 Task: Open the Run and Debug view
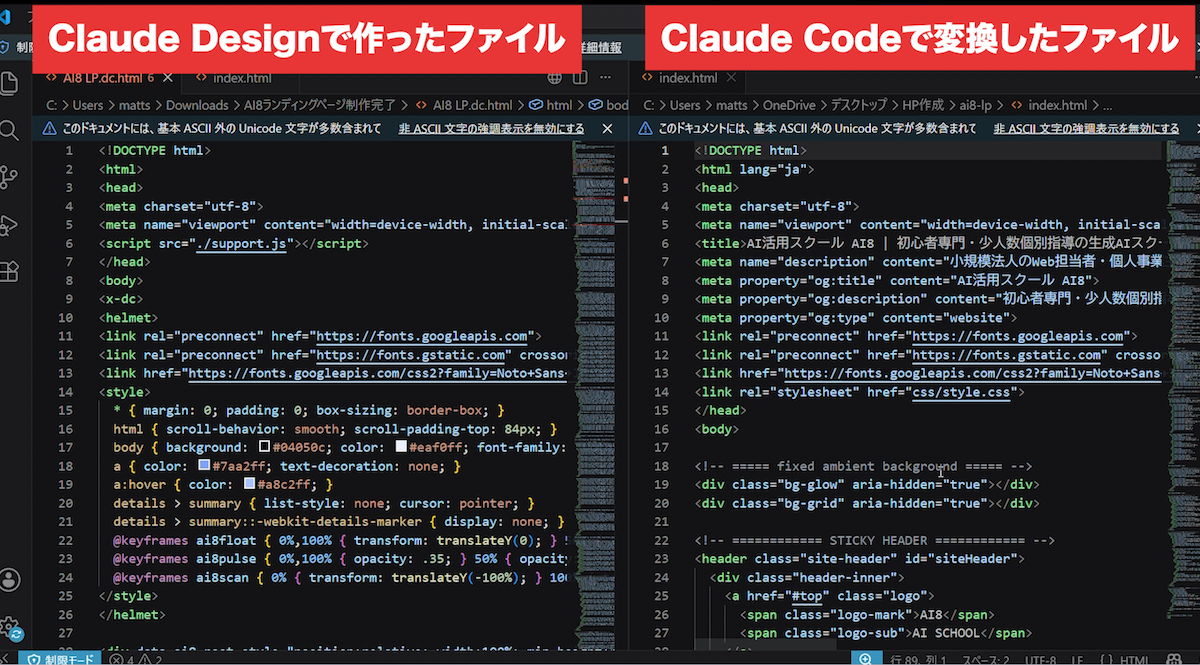click(10, 224)
